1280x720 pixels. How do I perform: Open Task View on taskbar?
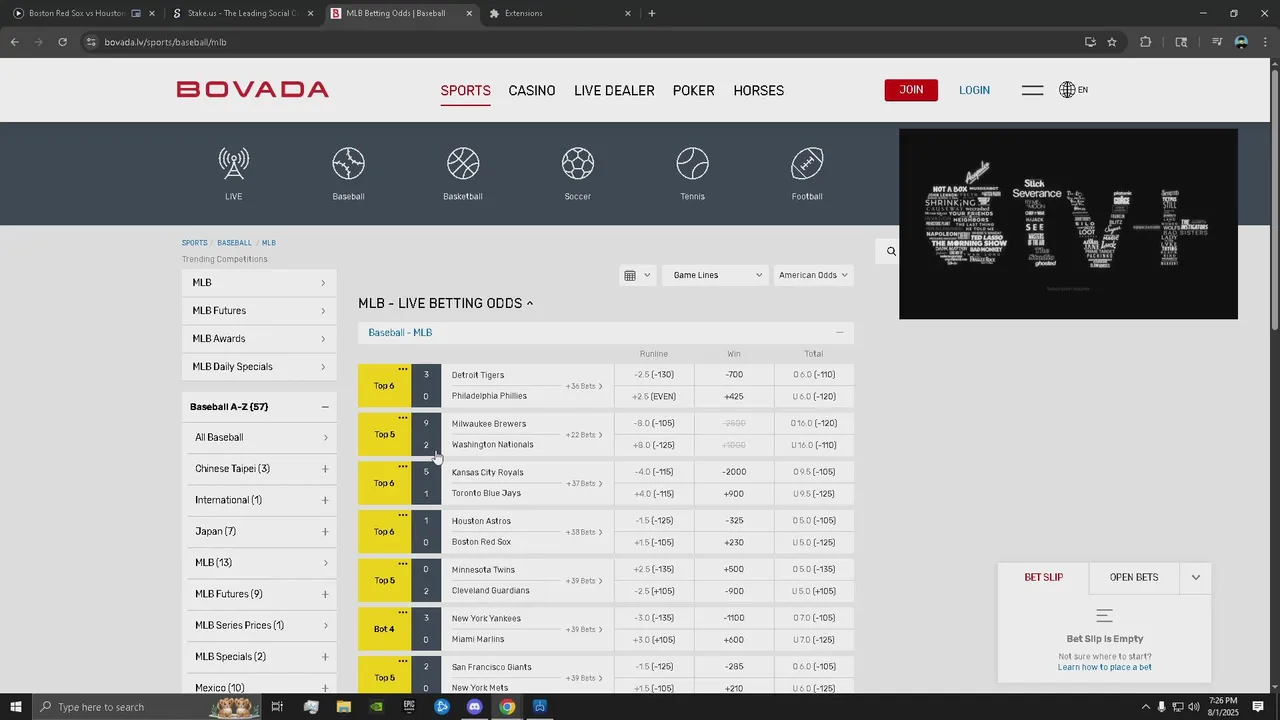[x=278, y=707]
